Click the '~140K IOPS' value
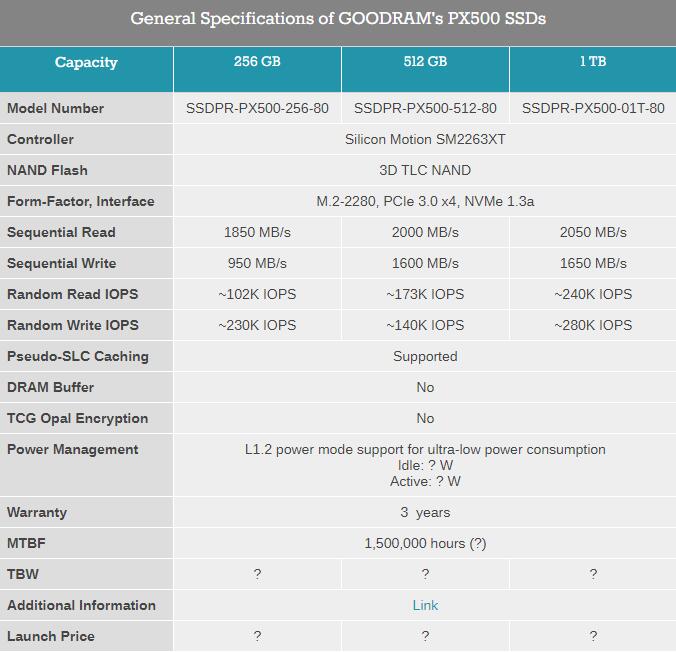The width and height of the screenshot is (676, 652). 425,326
